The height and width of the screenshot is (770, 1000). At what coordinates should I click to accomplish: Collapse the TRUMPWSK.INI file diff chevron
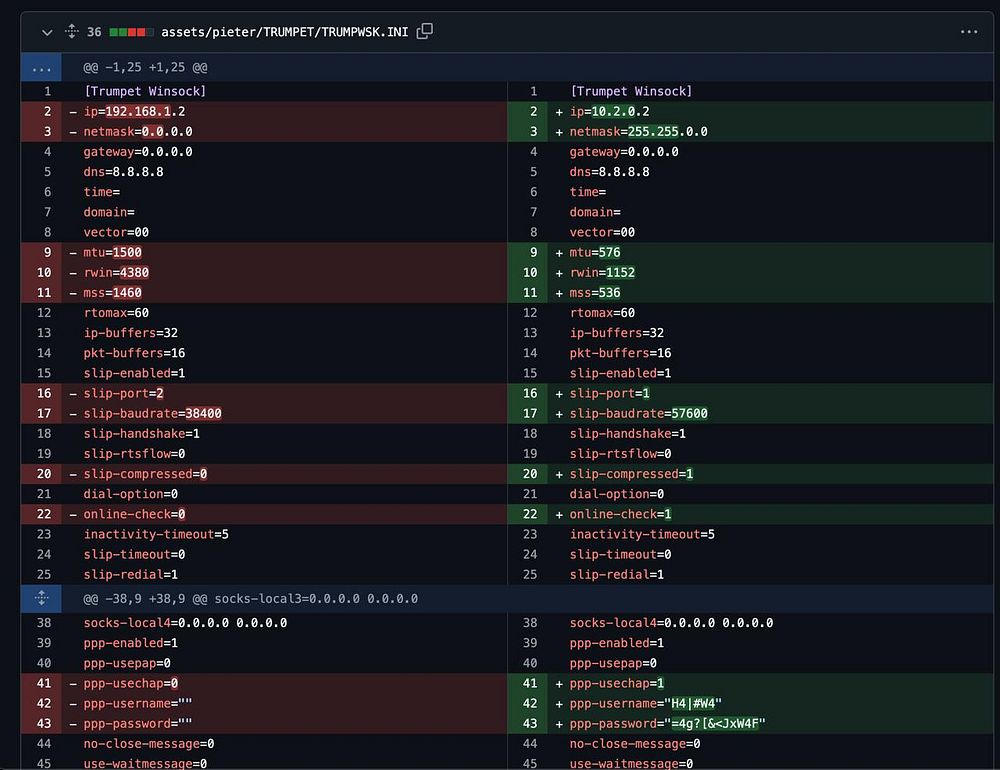47,32
